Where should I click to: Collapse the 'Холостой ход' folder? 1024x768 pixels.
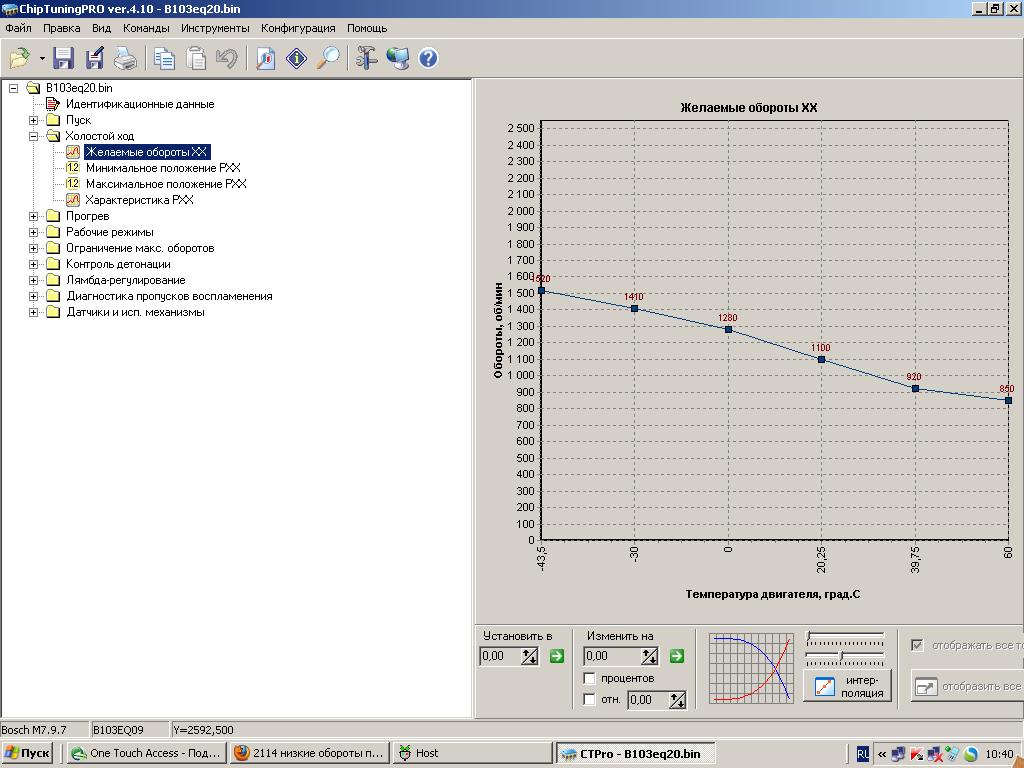34,136
